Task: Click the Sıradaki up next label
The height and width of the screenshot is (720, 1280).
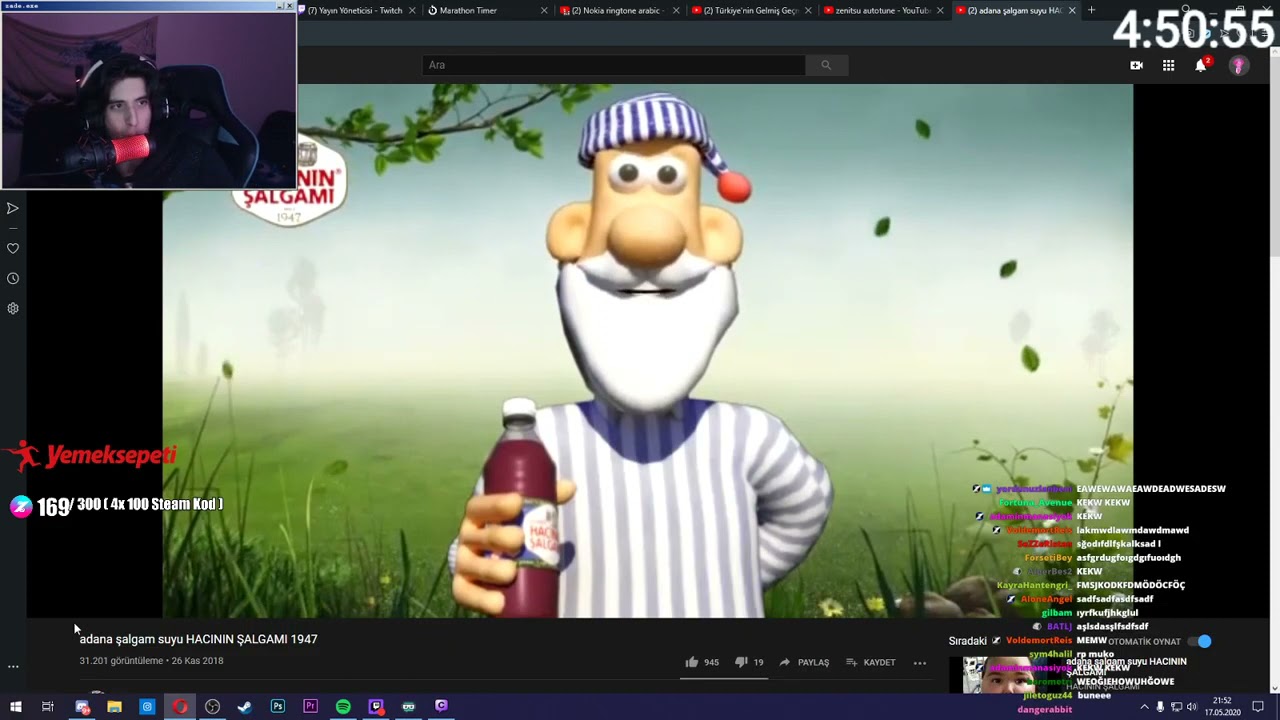Action: 968,641
